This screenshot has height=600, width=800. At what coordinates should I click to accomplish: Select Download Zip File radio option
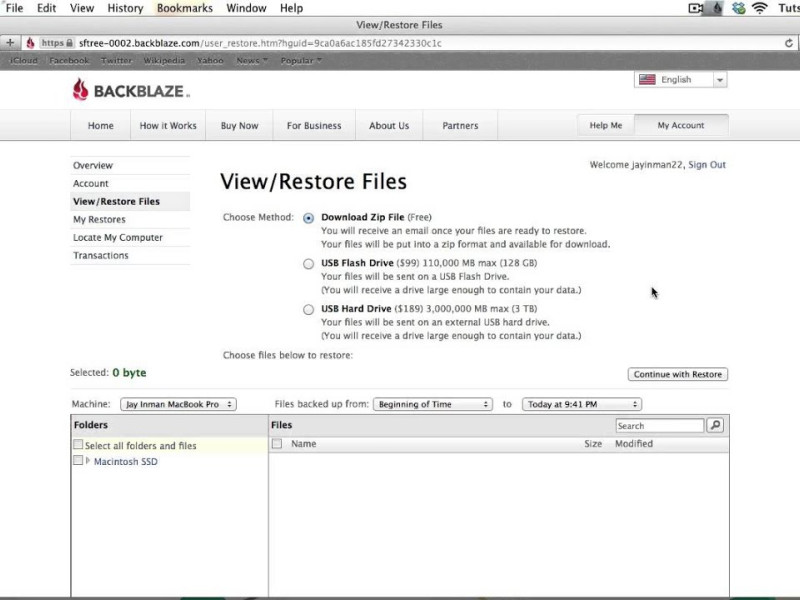click(308, 218)
